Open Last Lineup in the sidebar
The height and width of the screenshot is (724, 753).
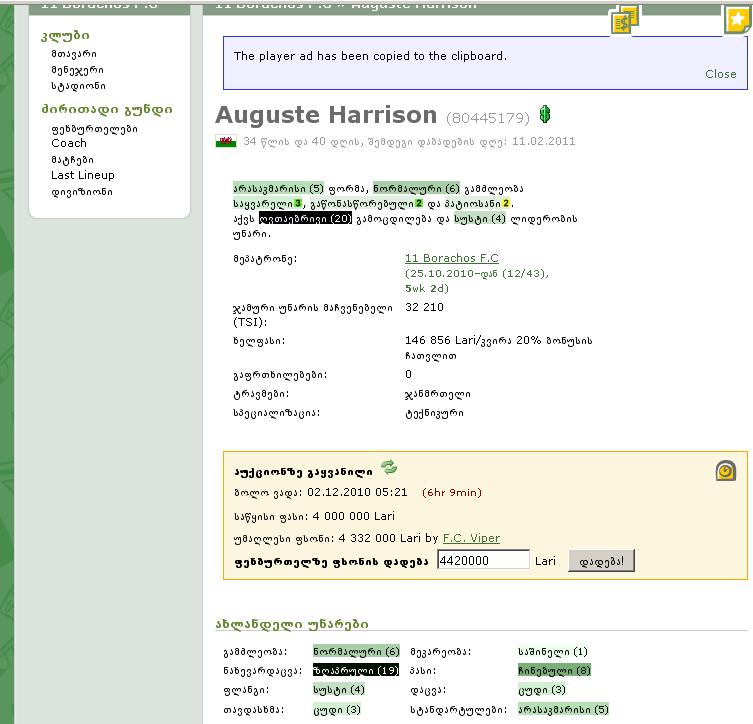point(83,175)
